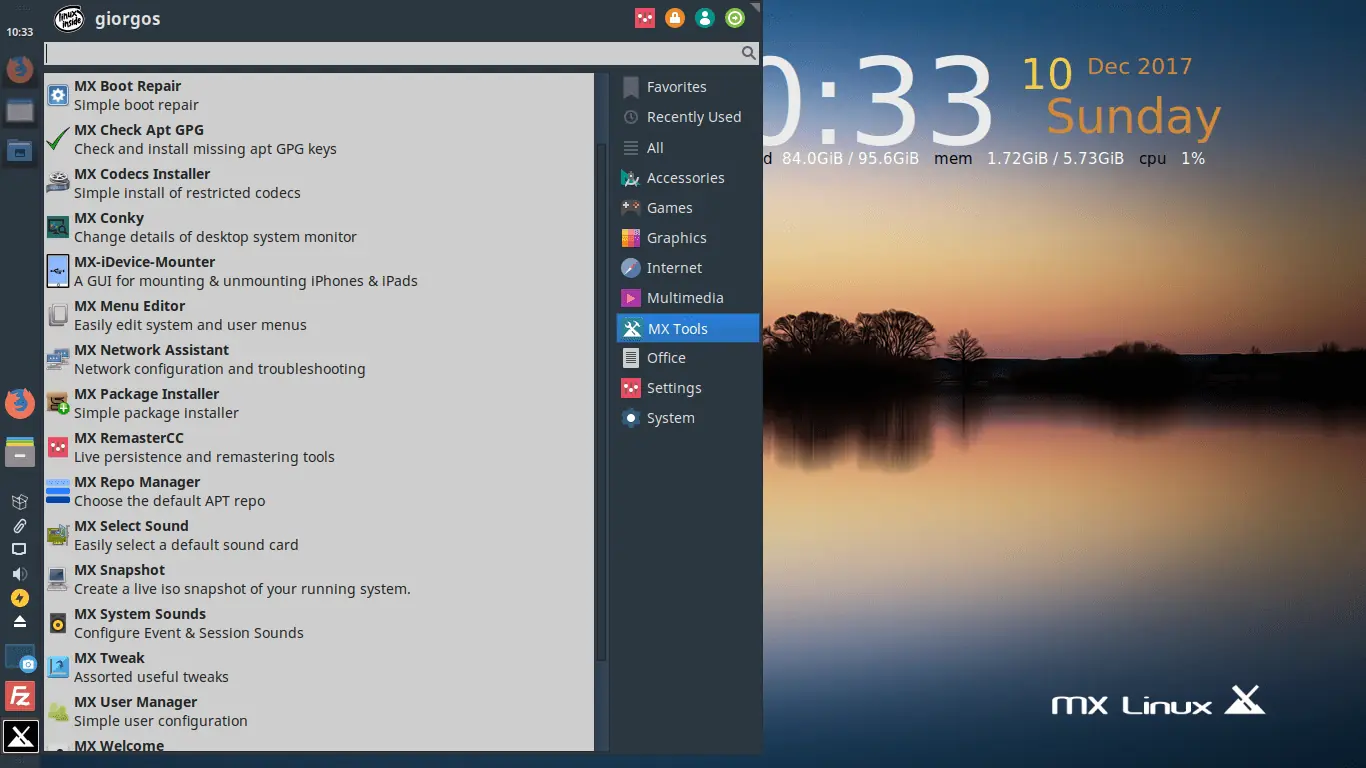The image size is (1366, 768).
Task: Select the Office category
Action: point(688,358)
